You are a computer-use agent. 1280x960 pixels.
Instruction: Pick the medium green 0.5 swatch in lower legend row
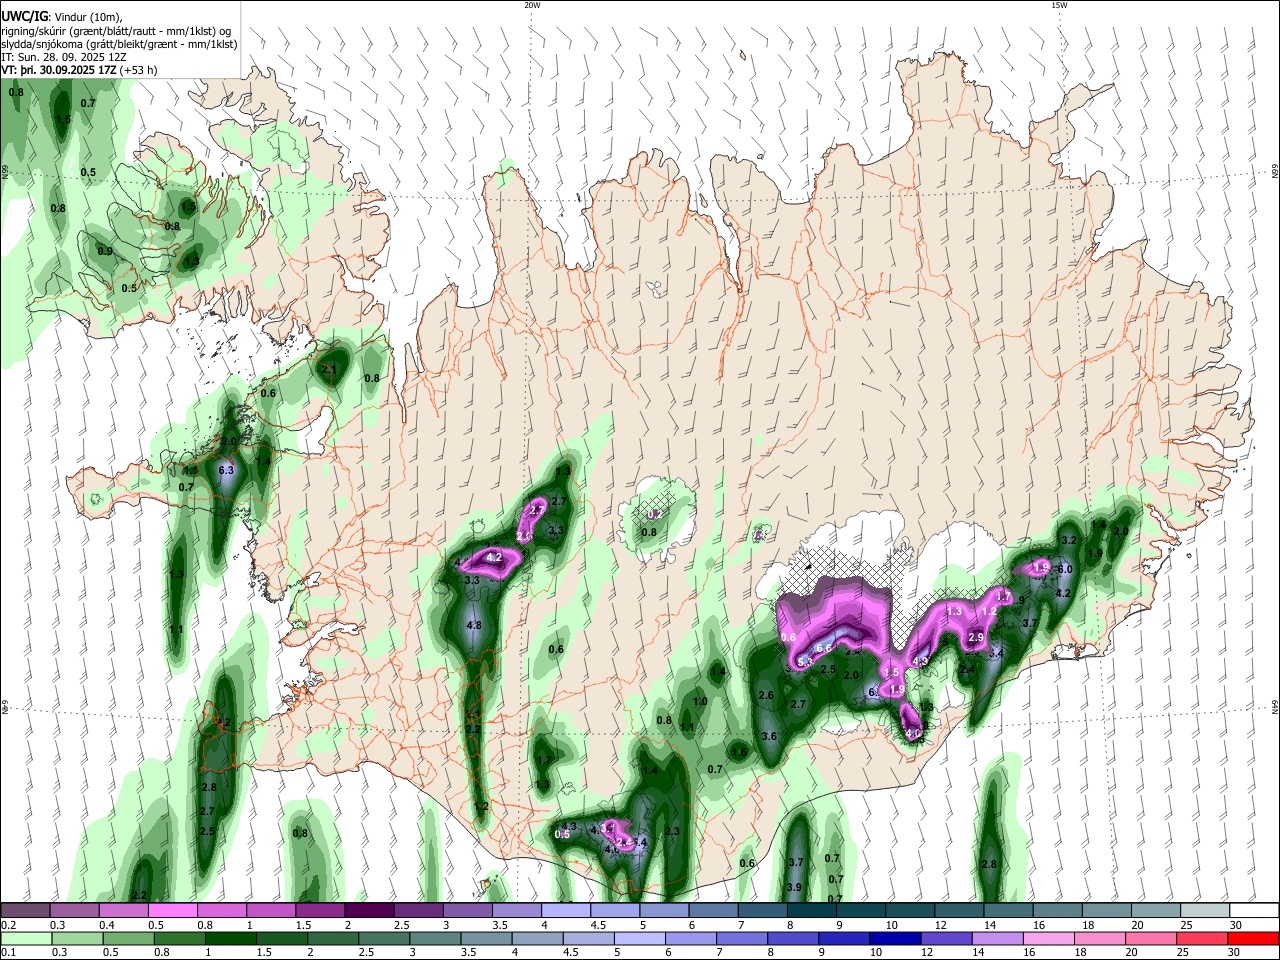[129, 938]
